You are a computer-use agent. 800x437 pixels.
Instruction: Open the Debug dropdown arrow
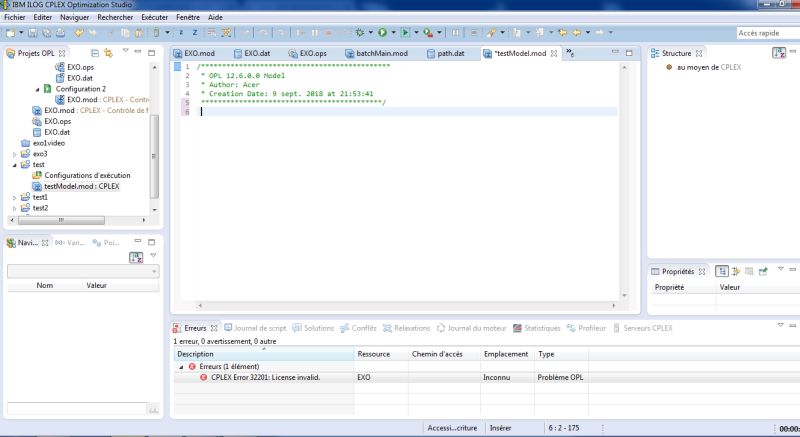[371, 33]
